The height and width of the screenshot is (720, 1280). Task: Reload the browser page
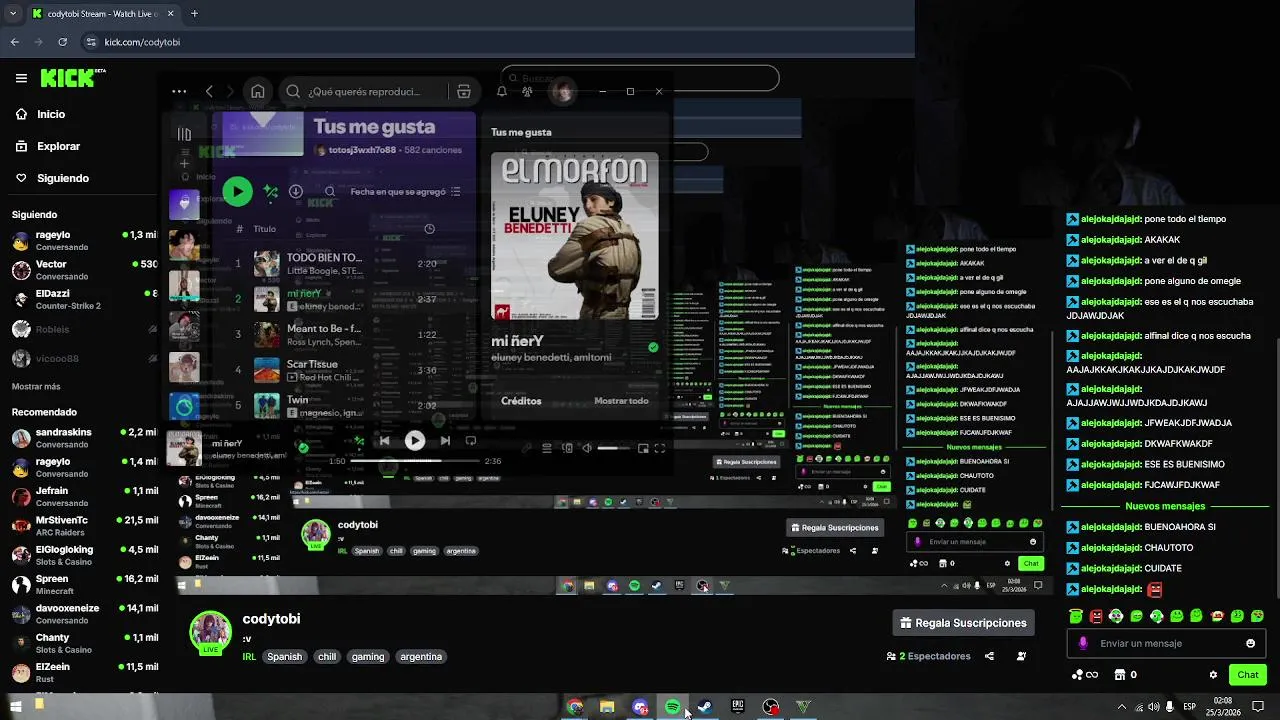[62, 42]
